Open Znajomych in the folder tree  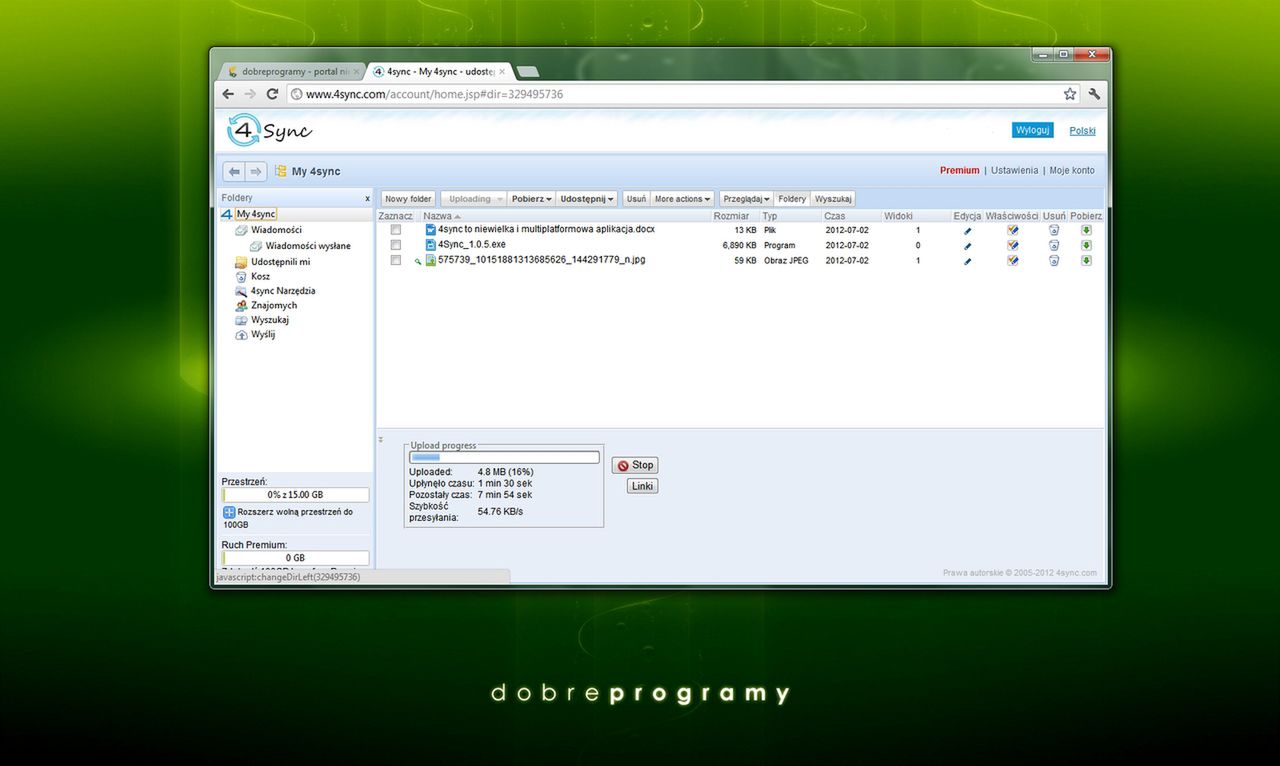[x=274, y=306]
